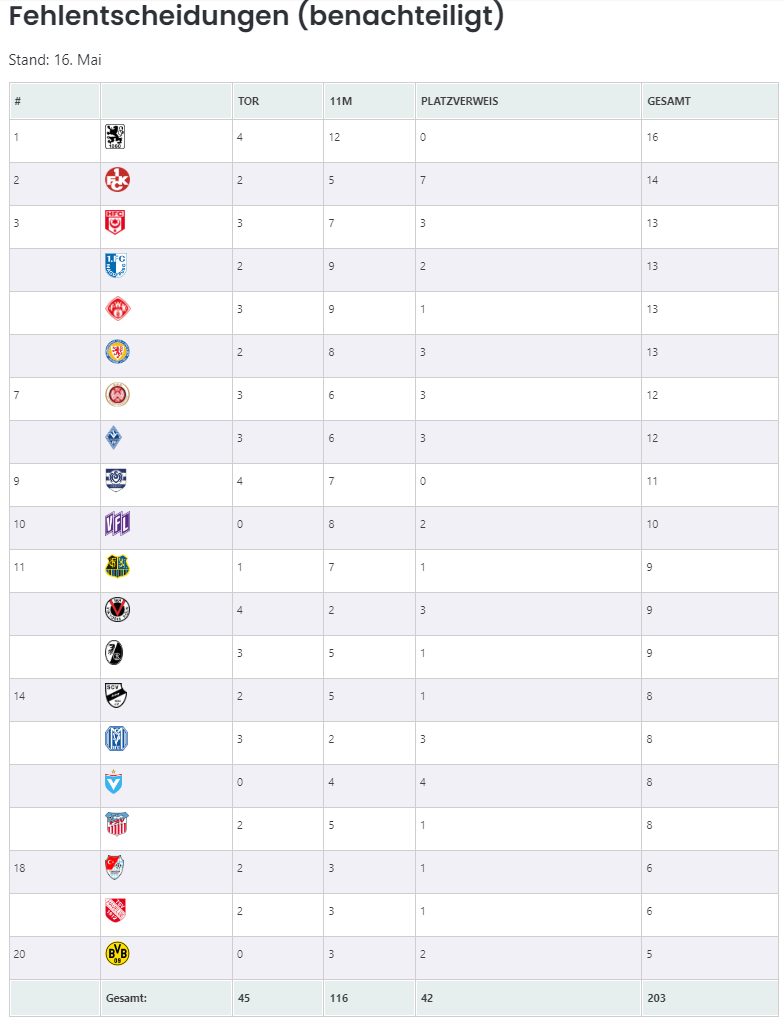This screenshot has width=784, height=1024.
Task: Click the 1. FC Magdeburg blue crest
Action: tap(116, 266)
